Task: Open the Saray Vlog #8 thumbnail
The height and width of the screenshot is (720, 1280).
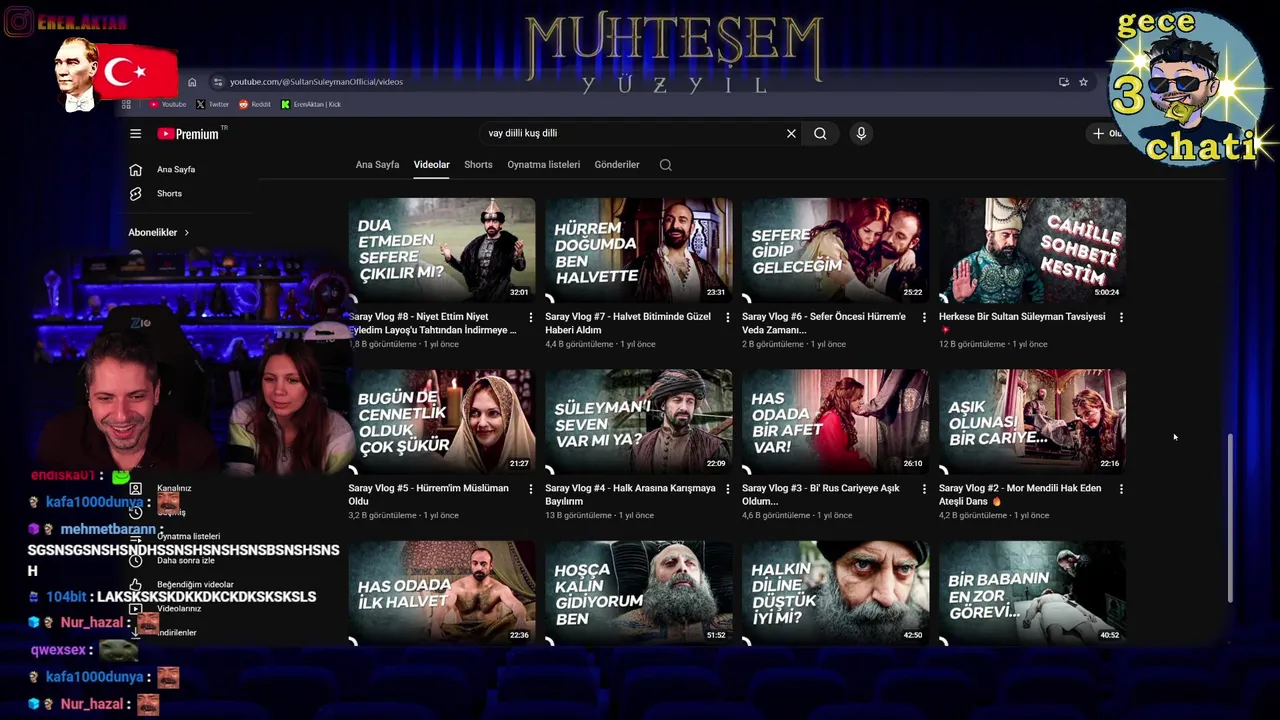Action: [442, 250]
